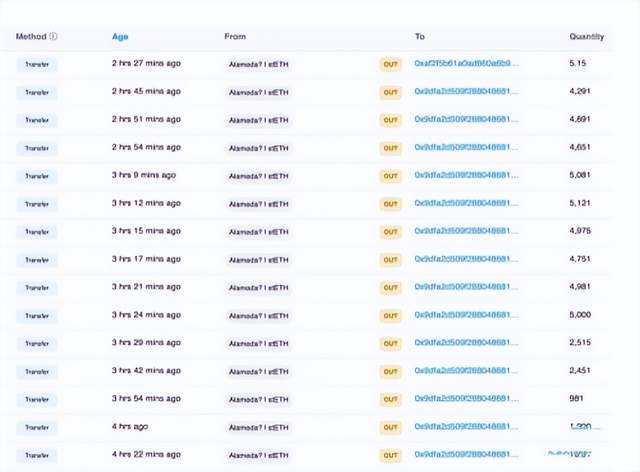Open To address in 4 hrs 22 mins row
640x472 pixels.
[x=467, y=455]
